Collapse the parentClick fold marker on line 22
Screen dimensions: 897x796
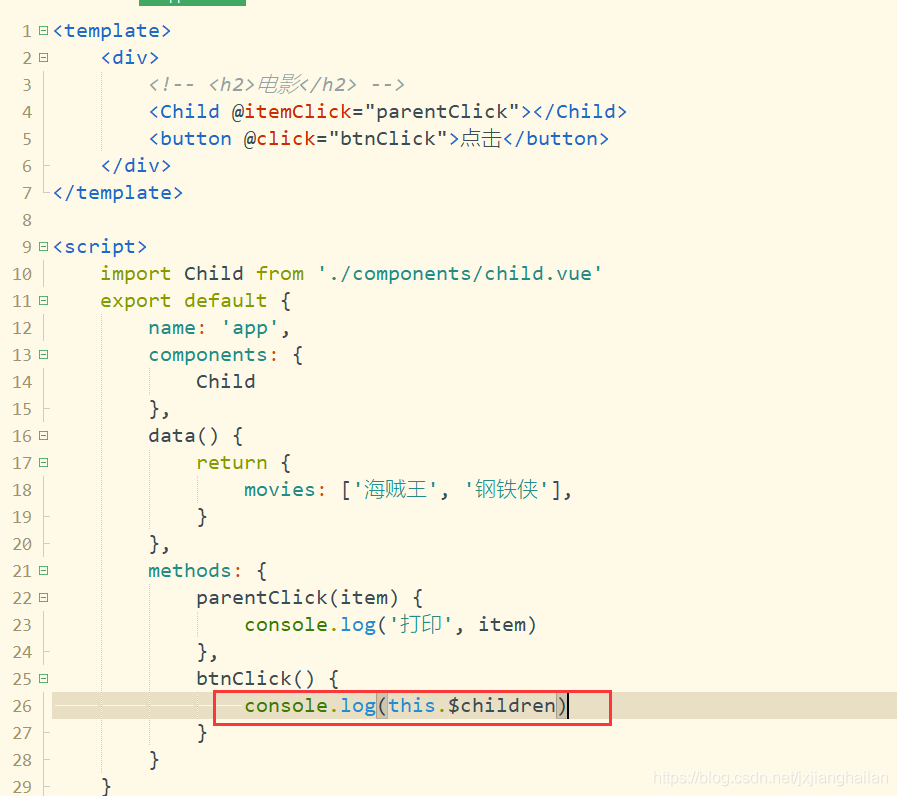click(43, 597)
